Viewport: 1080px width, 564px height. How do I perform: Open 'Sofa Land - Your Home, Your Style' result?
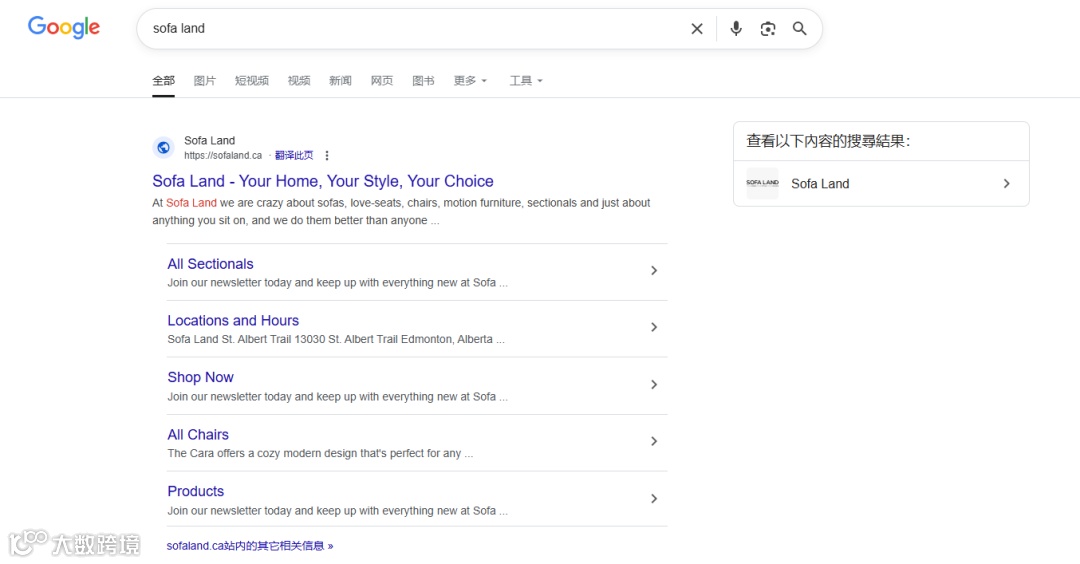[323, 181]
